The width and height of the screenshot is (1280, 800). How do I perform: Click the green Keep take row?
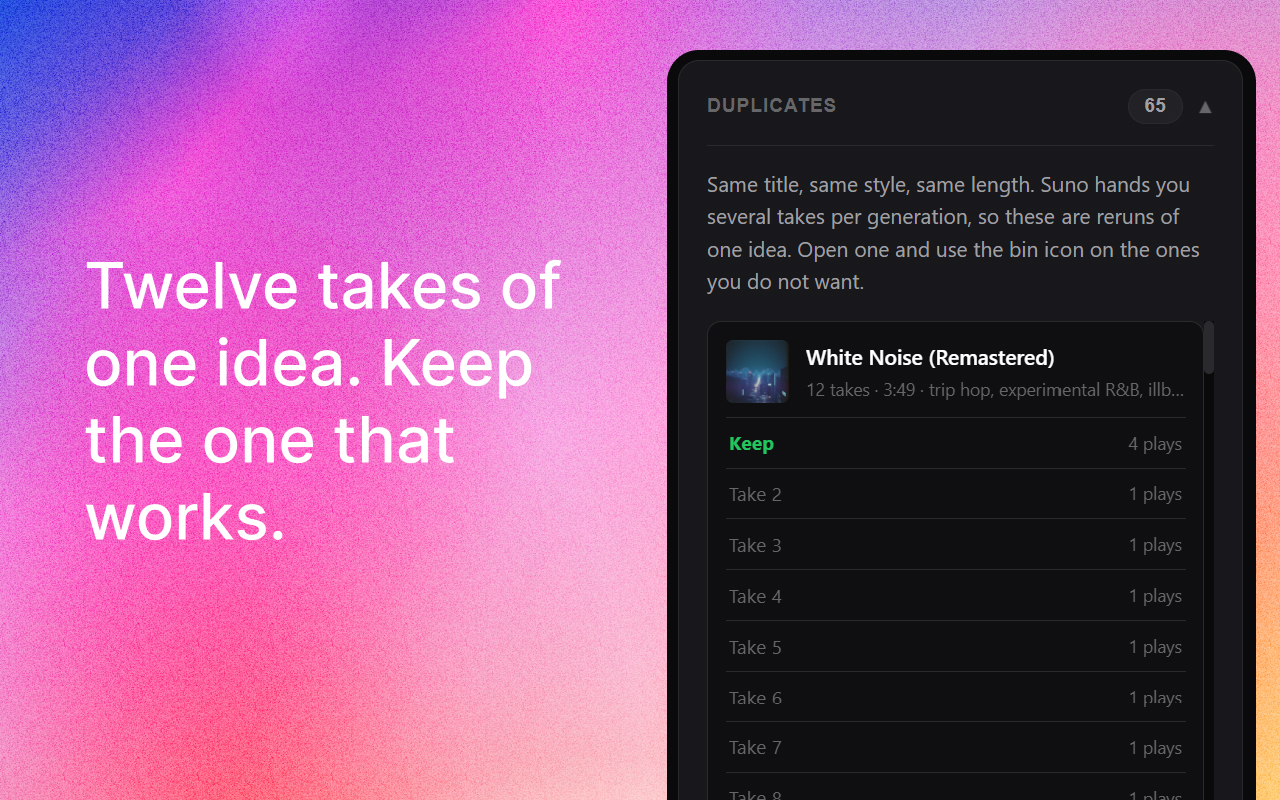[x=956, y=443]
